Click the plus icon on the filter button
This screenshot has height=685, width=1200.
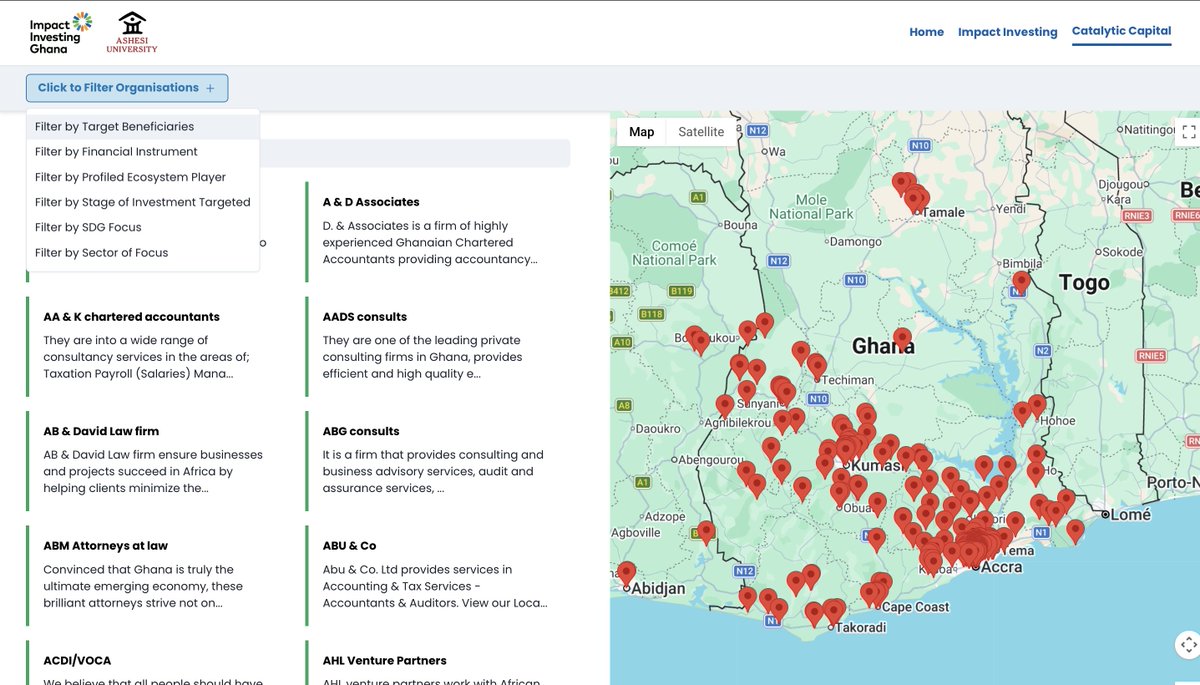point(210,88)
